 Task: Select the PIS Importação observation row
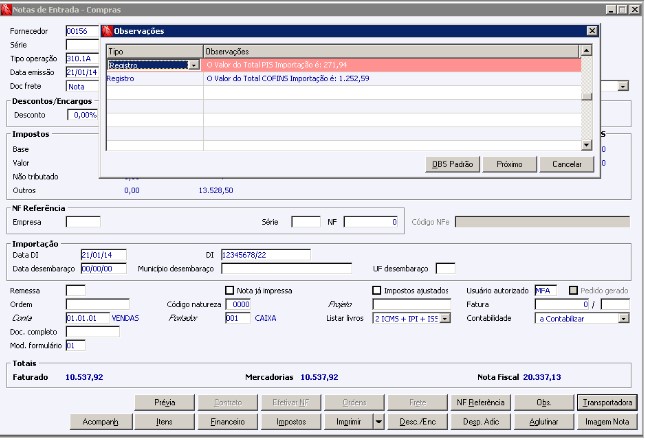(x=343, y=65)
